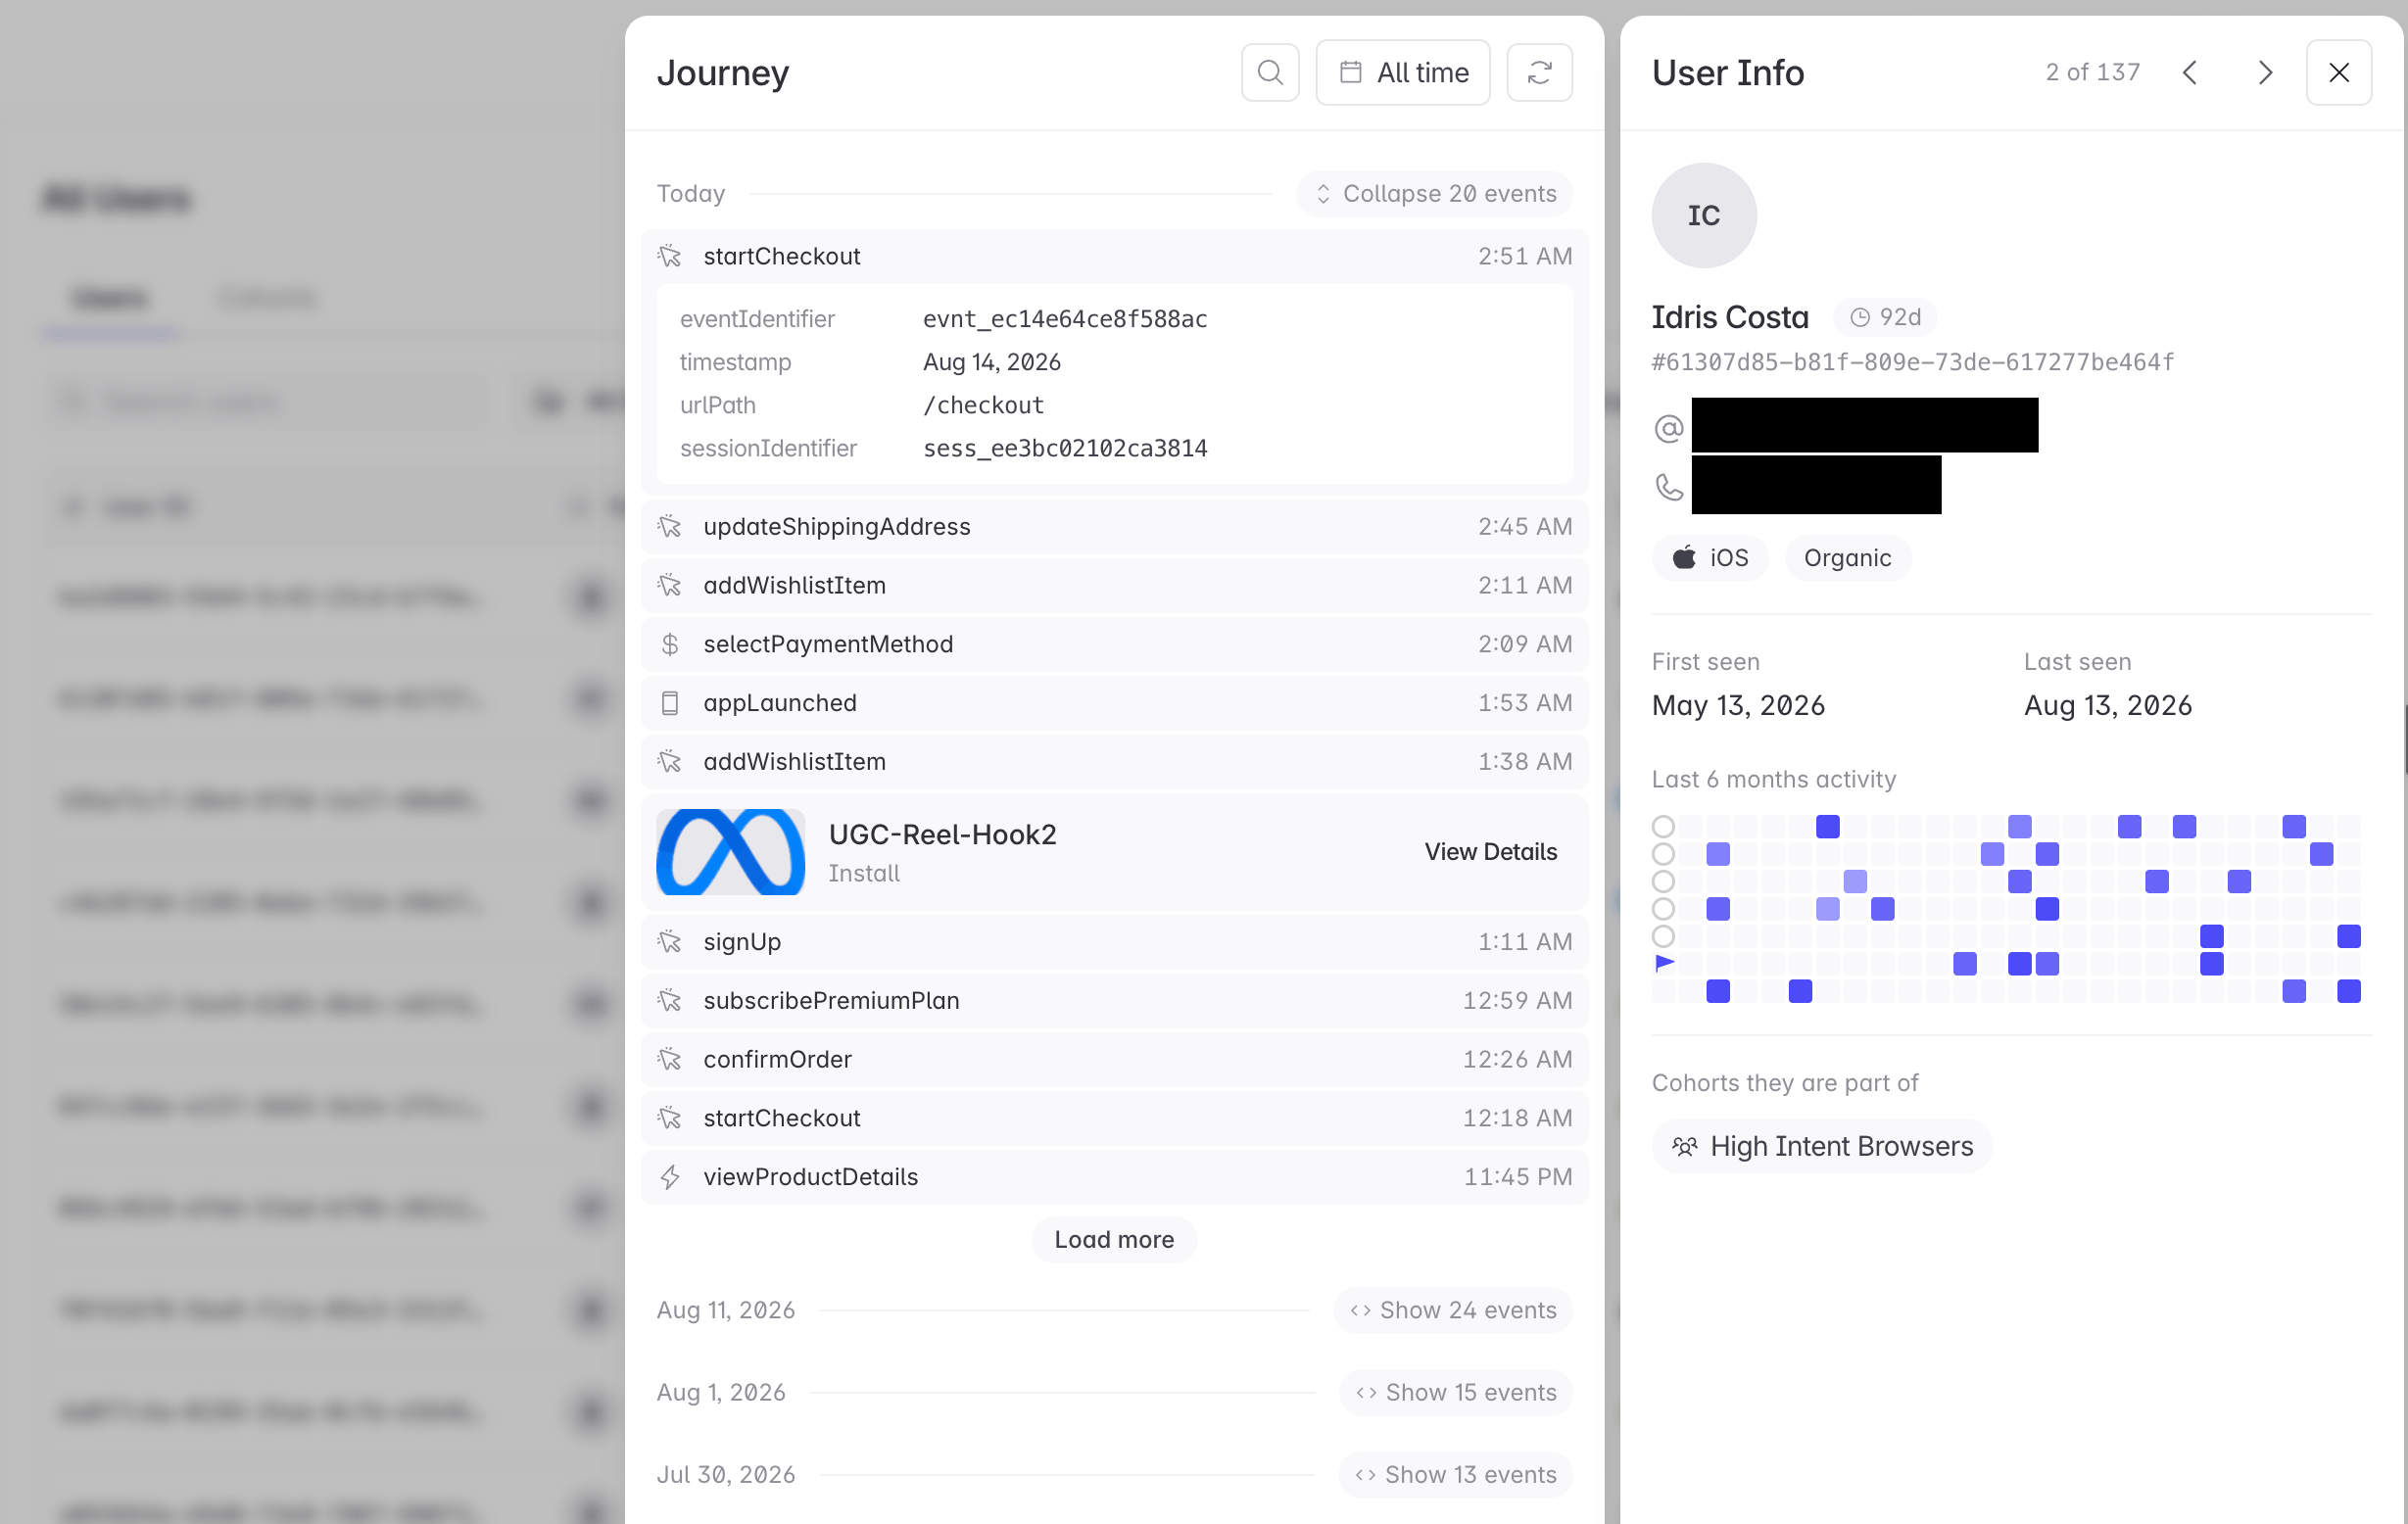
Task: Click the 92d tenure badge
Action: 1885,317
